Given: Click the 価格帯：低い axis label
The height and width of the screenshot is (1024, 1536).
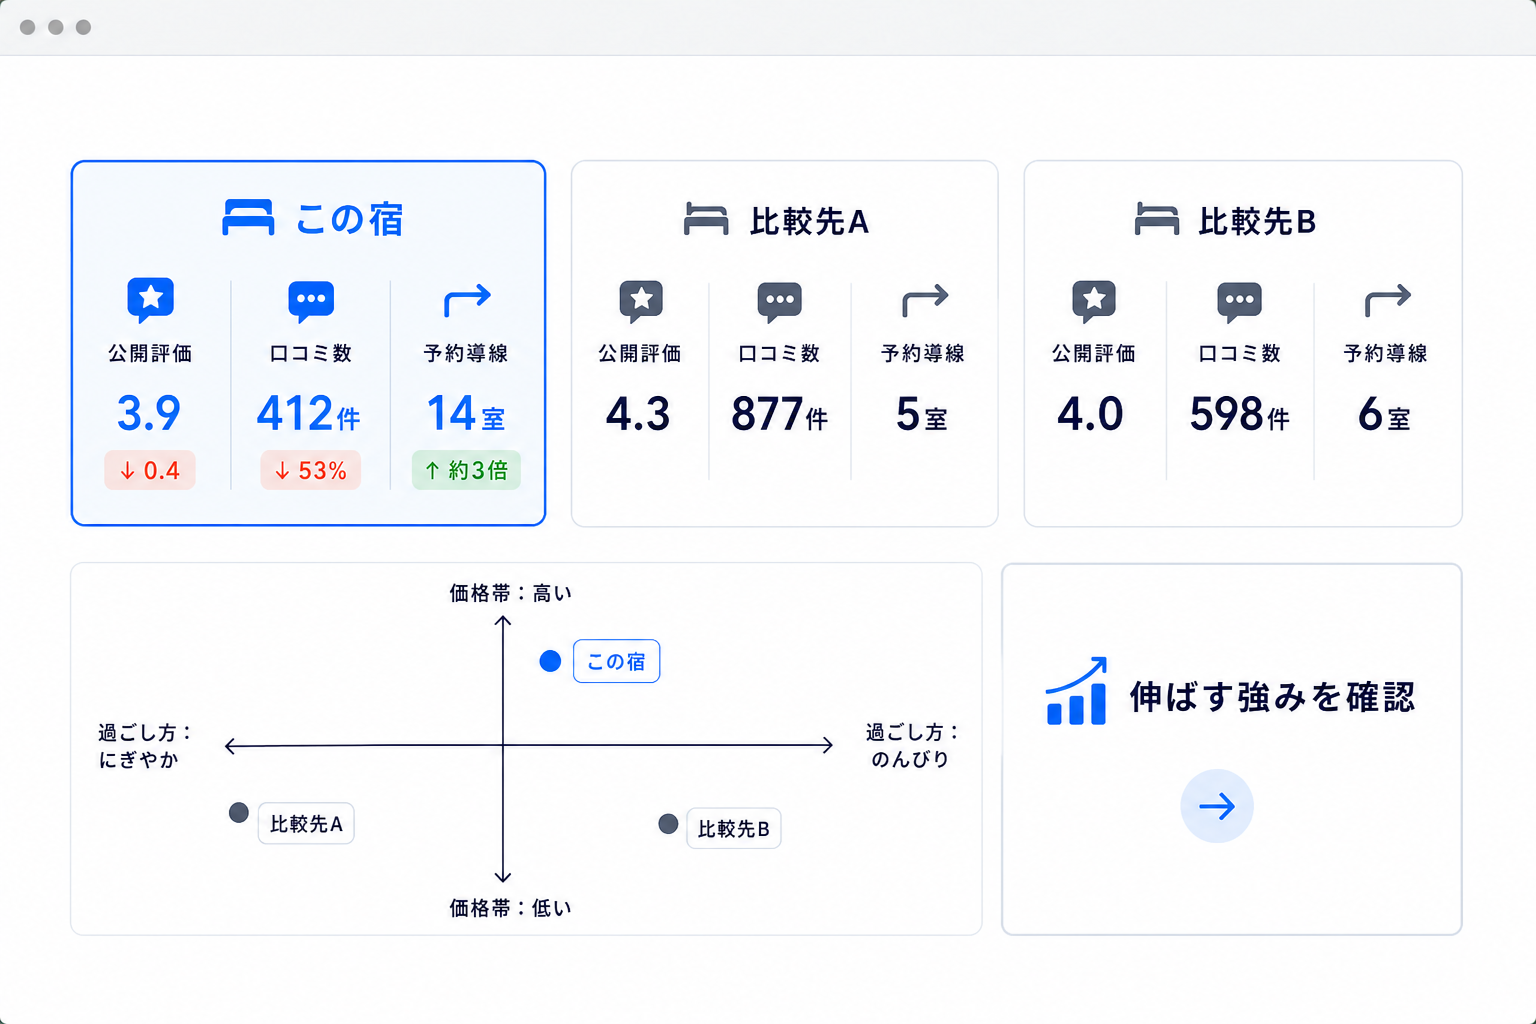Looking at the screenshot, I should coord(510,907).
